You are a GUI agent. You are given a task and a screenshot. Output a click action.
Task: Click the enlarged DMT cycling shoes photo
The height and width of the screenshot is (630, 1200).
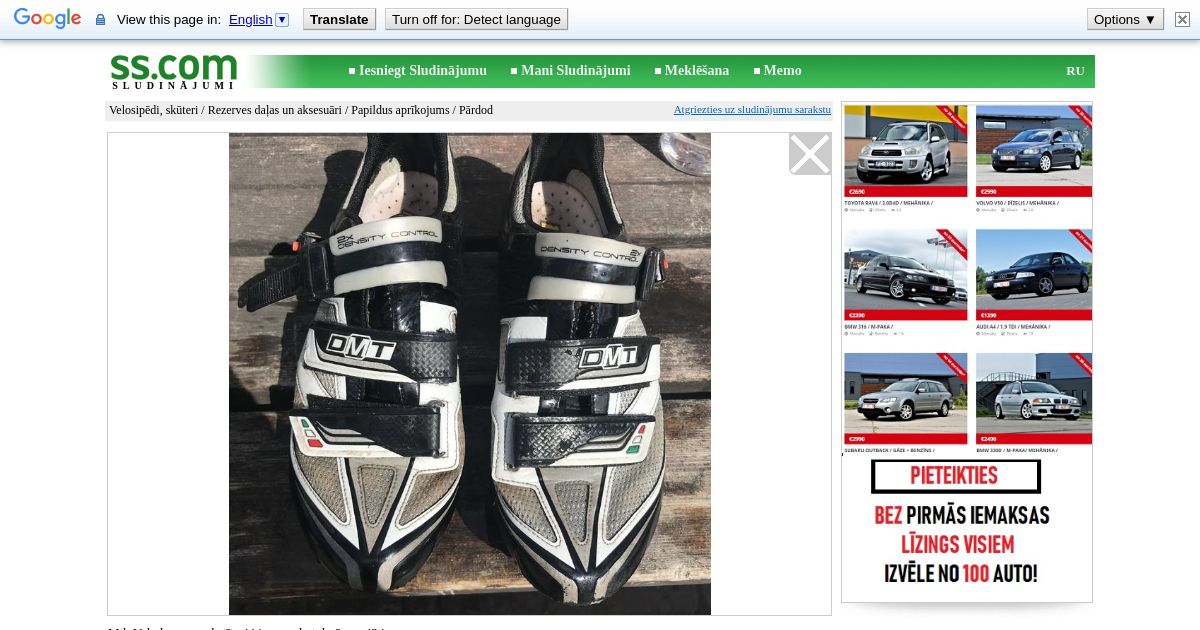pos(470,374)
